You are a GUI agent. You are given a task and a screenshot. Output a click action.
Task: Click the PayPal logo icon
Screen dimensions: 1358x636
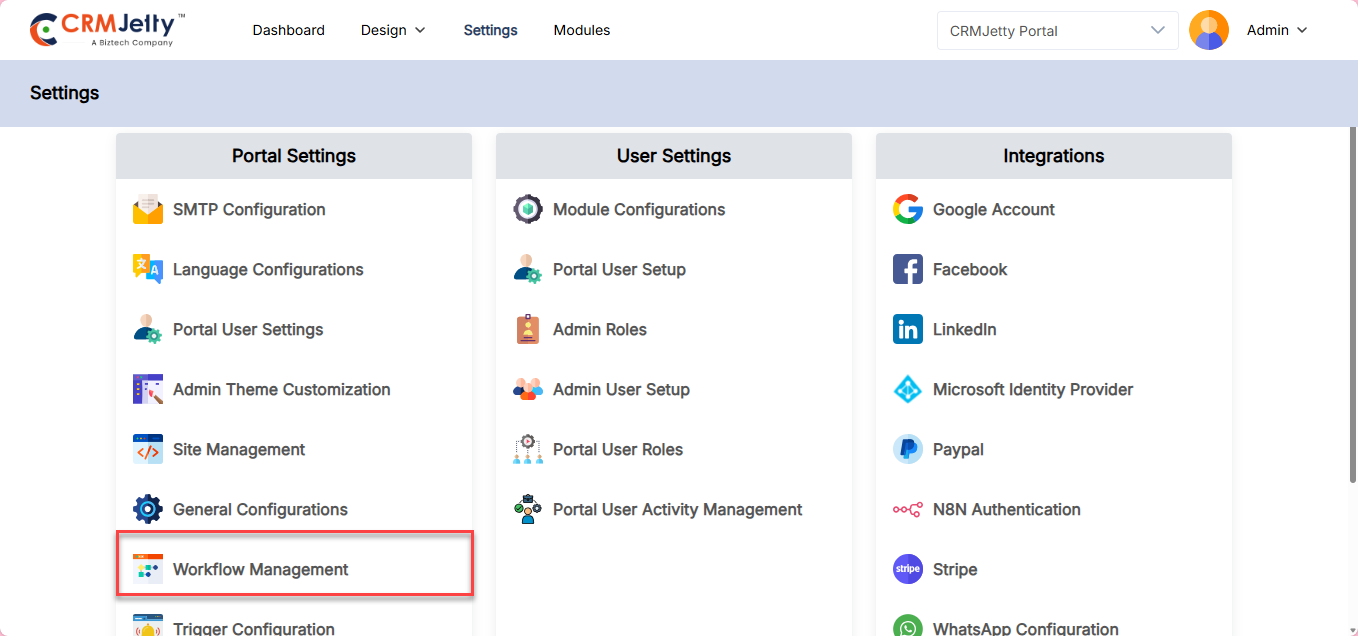908,450
